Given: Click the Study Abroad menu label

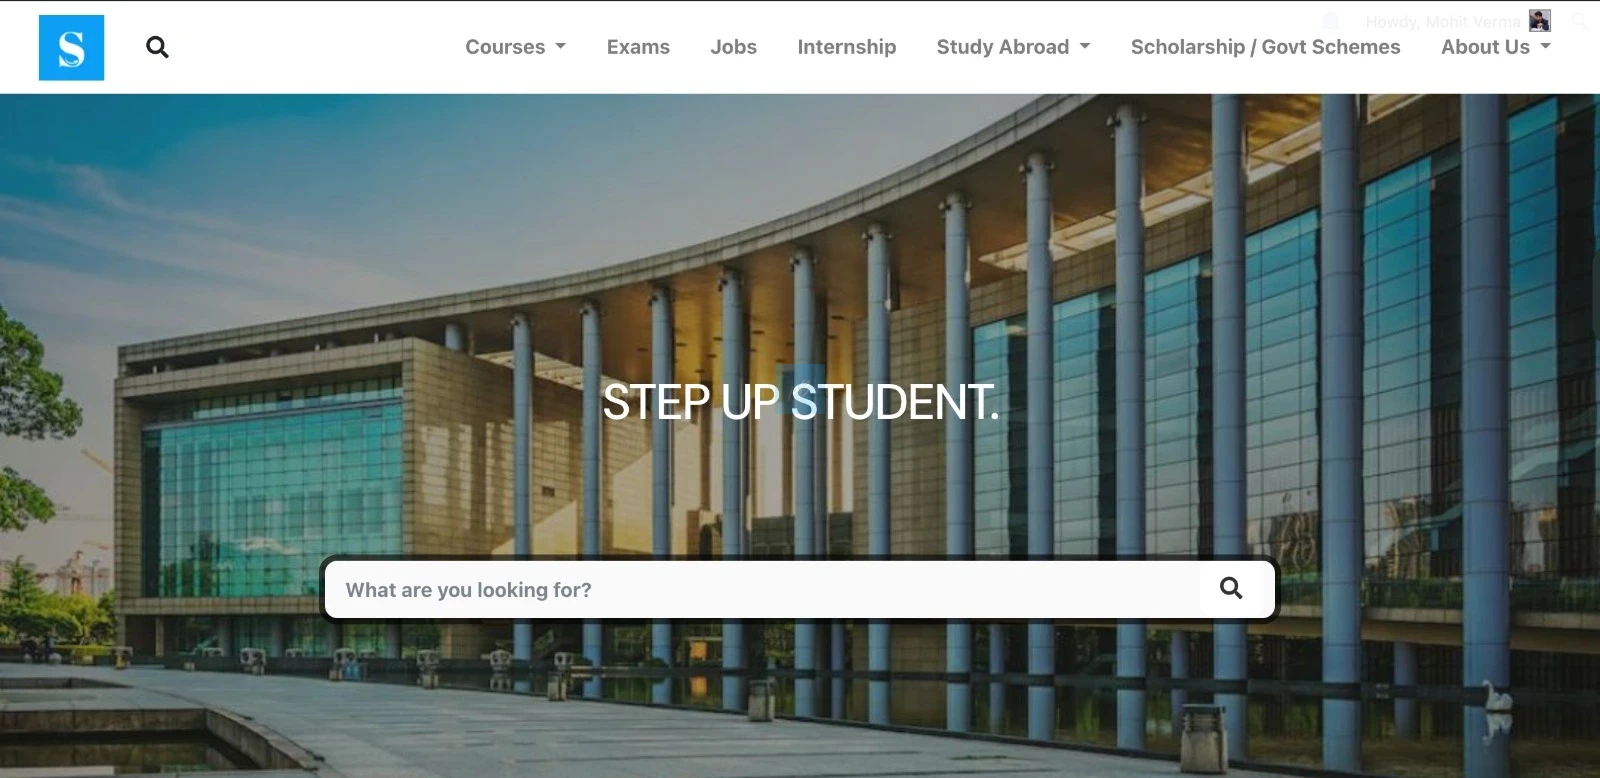Looking at the screenshot, I should coord(1002,47).
